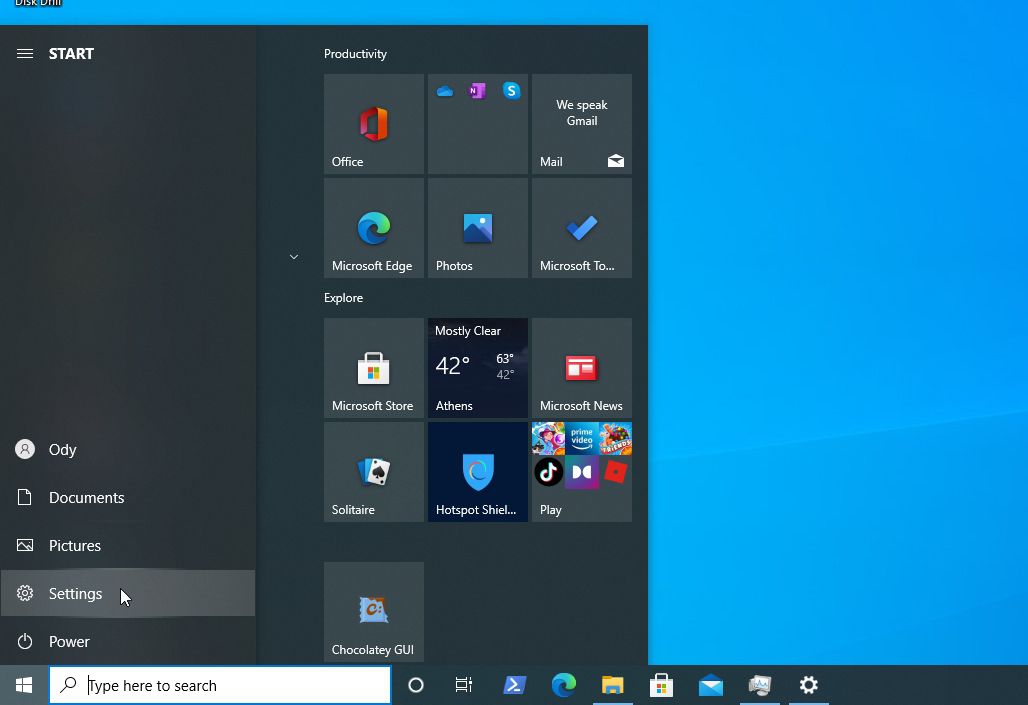Open File Explorer from taskbar
Screen dimensions: 1028x705
(x=612, y=685)
